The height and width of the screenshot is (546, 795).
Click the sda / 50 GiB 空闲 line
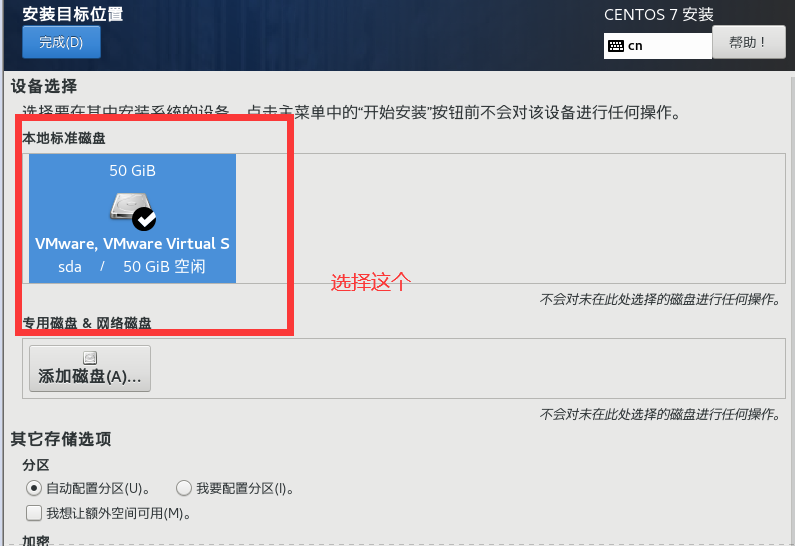132,267
